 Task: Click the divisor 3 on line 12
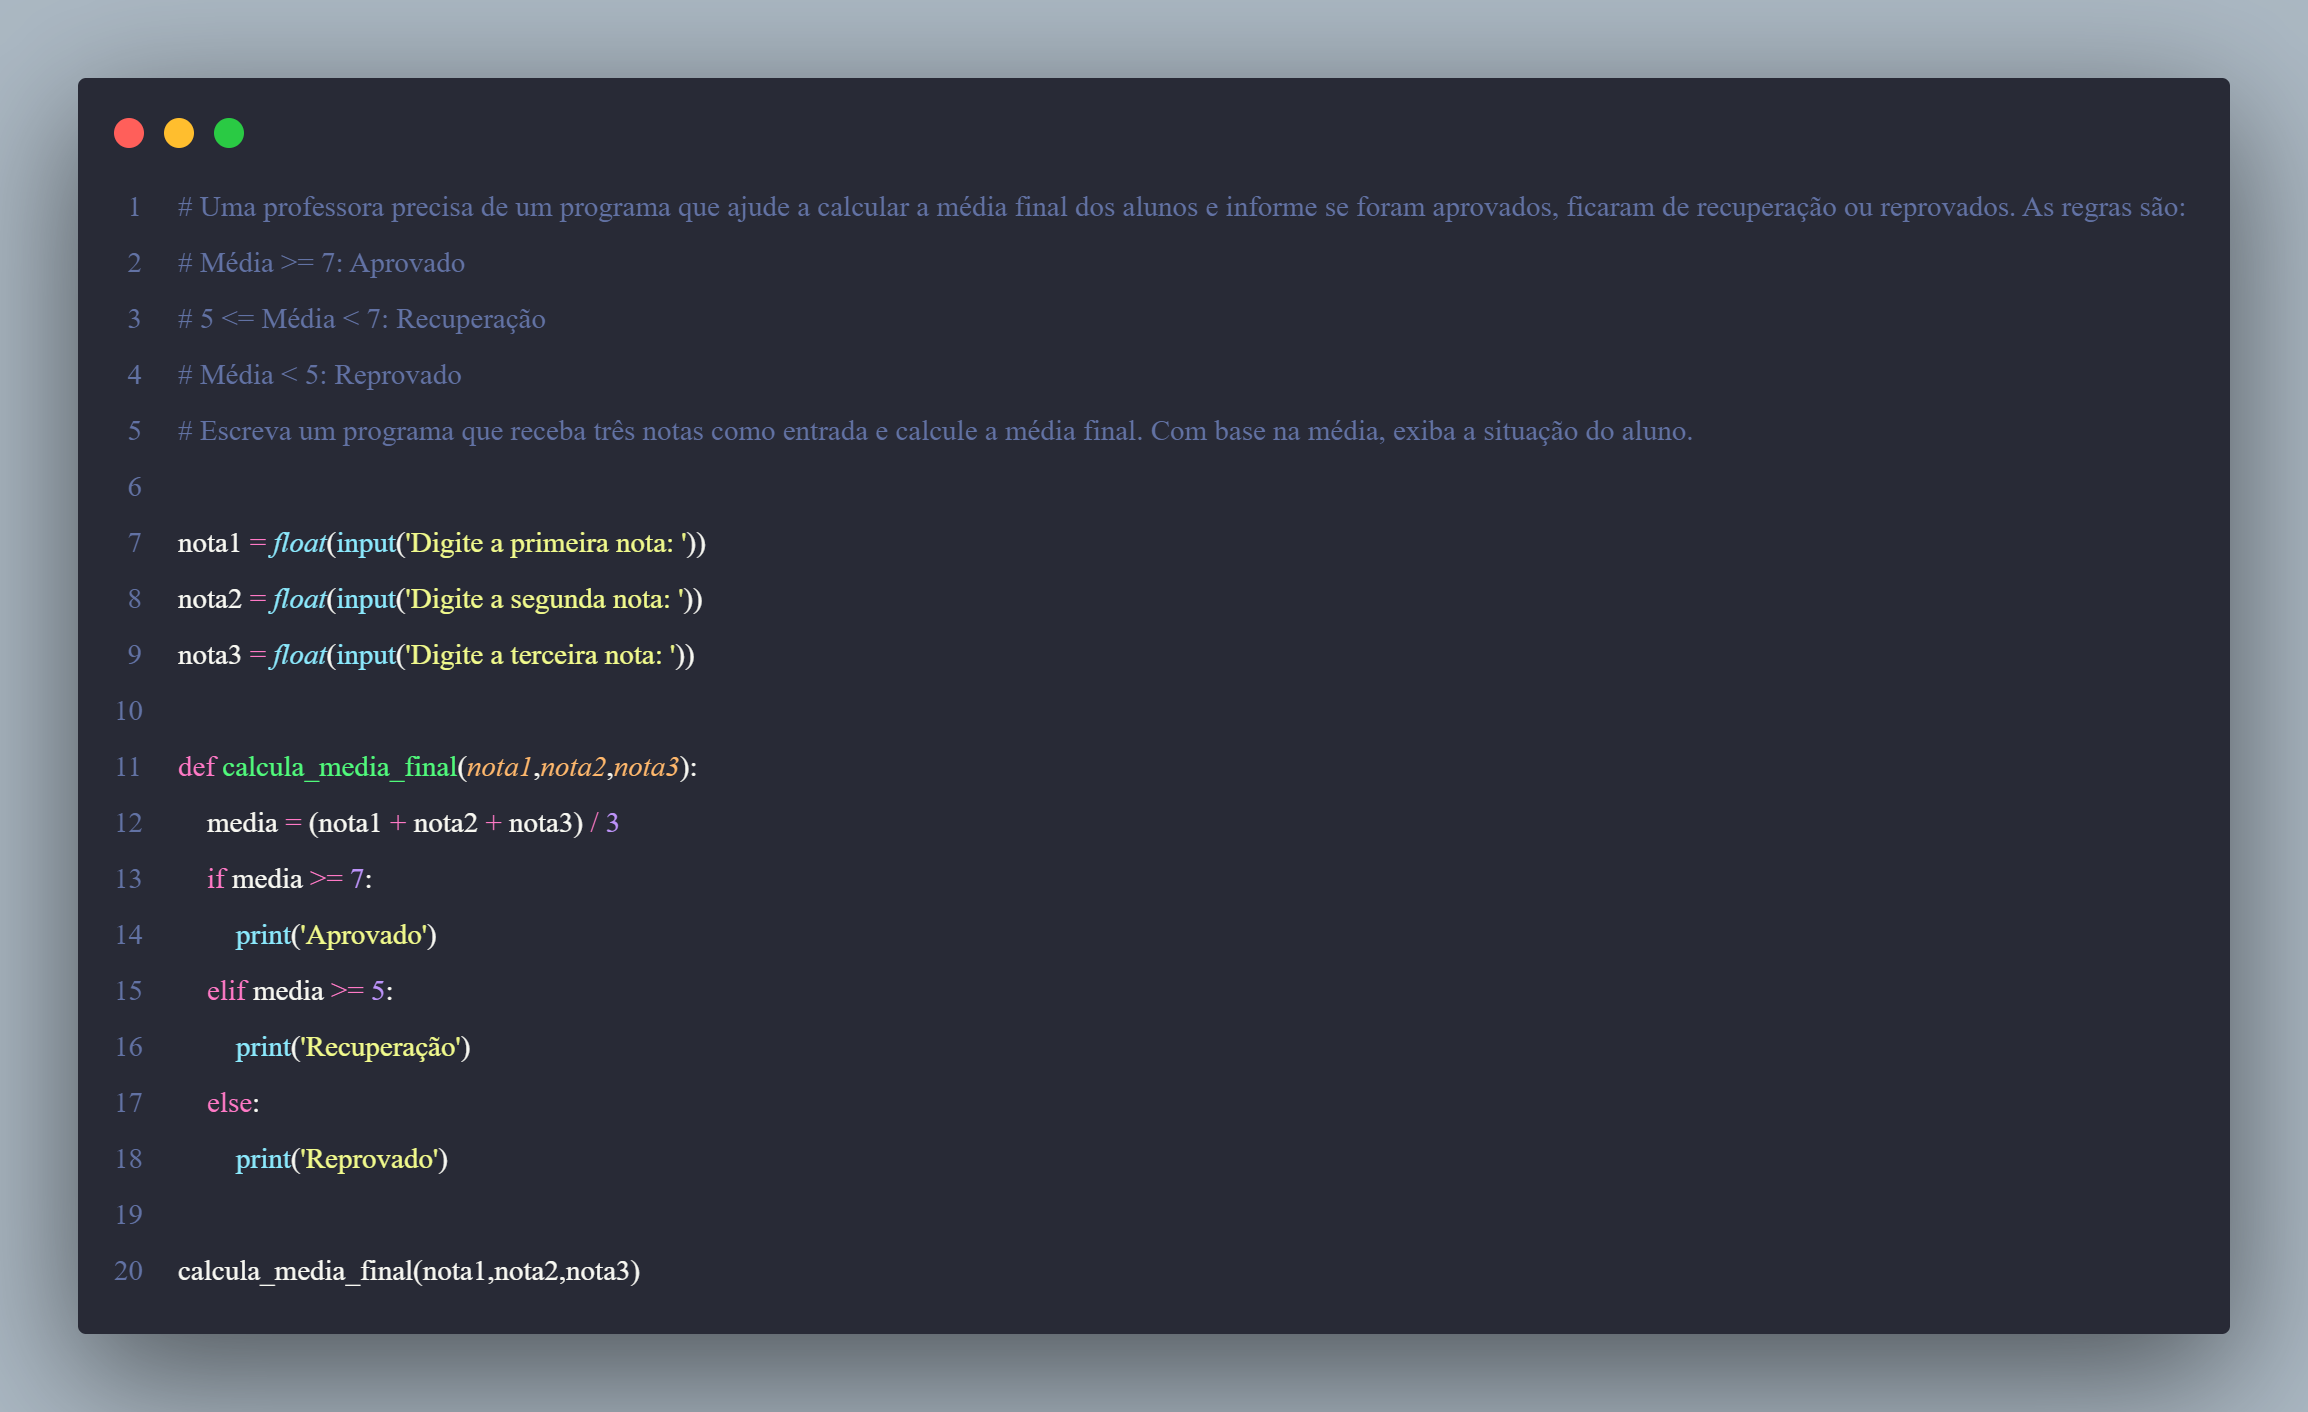click(612, 823)
